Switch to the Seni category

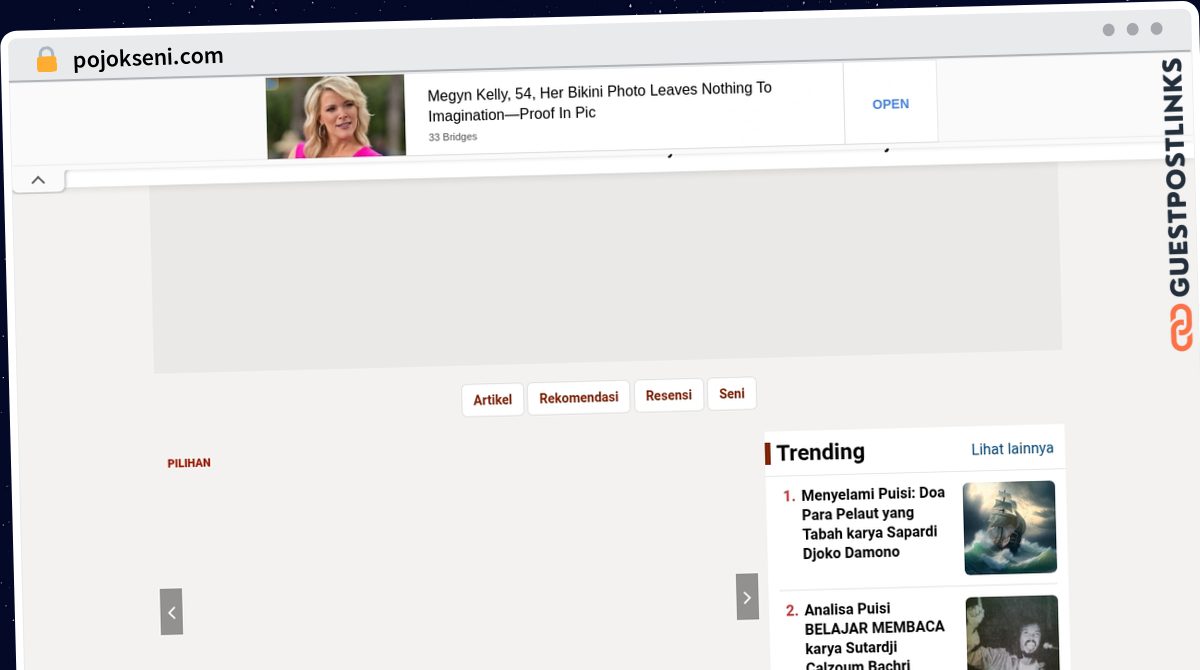tap(731, 393)
